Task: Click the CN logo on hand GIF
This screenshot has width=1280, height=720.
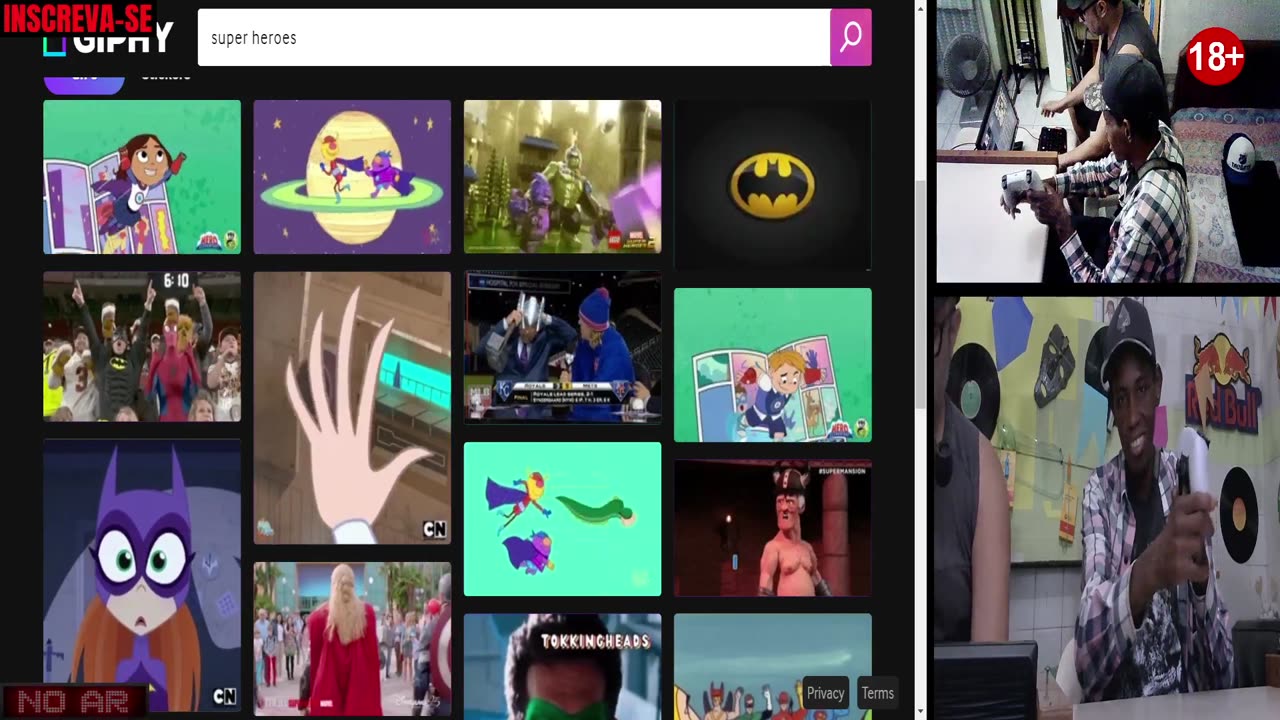Action: 434,529
